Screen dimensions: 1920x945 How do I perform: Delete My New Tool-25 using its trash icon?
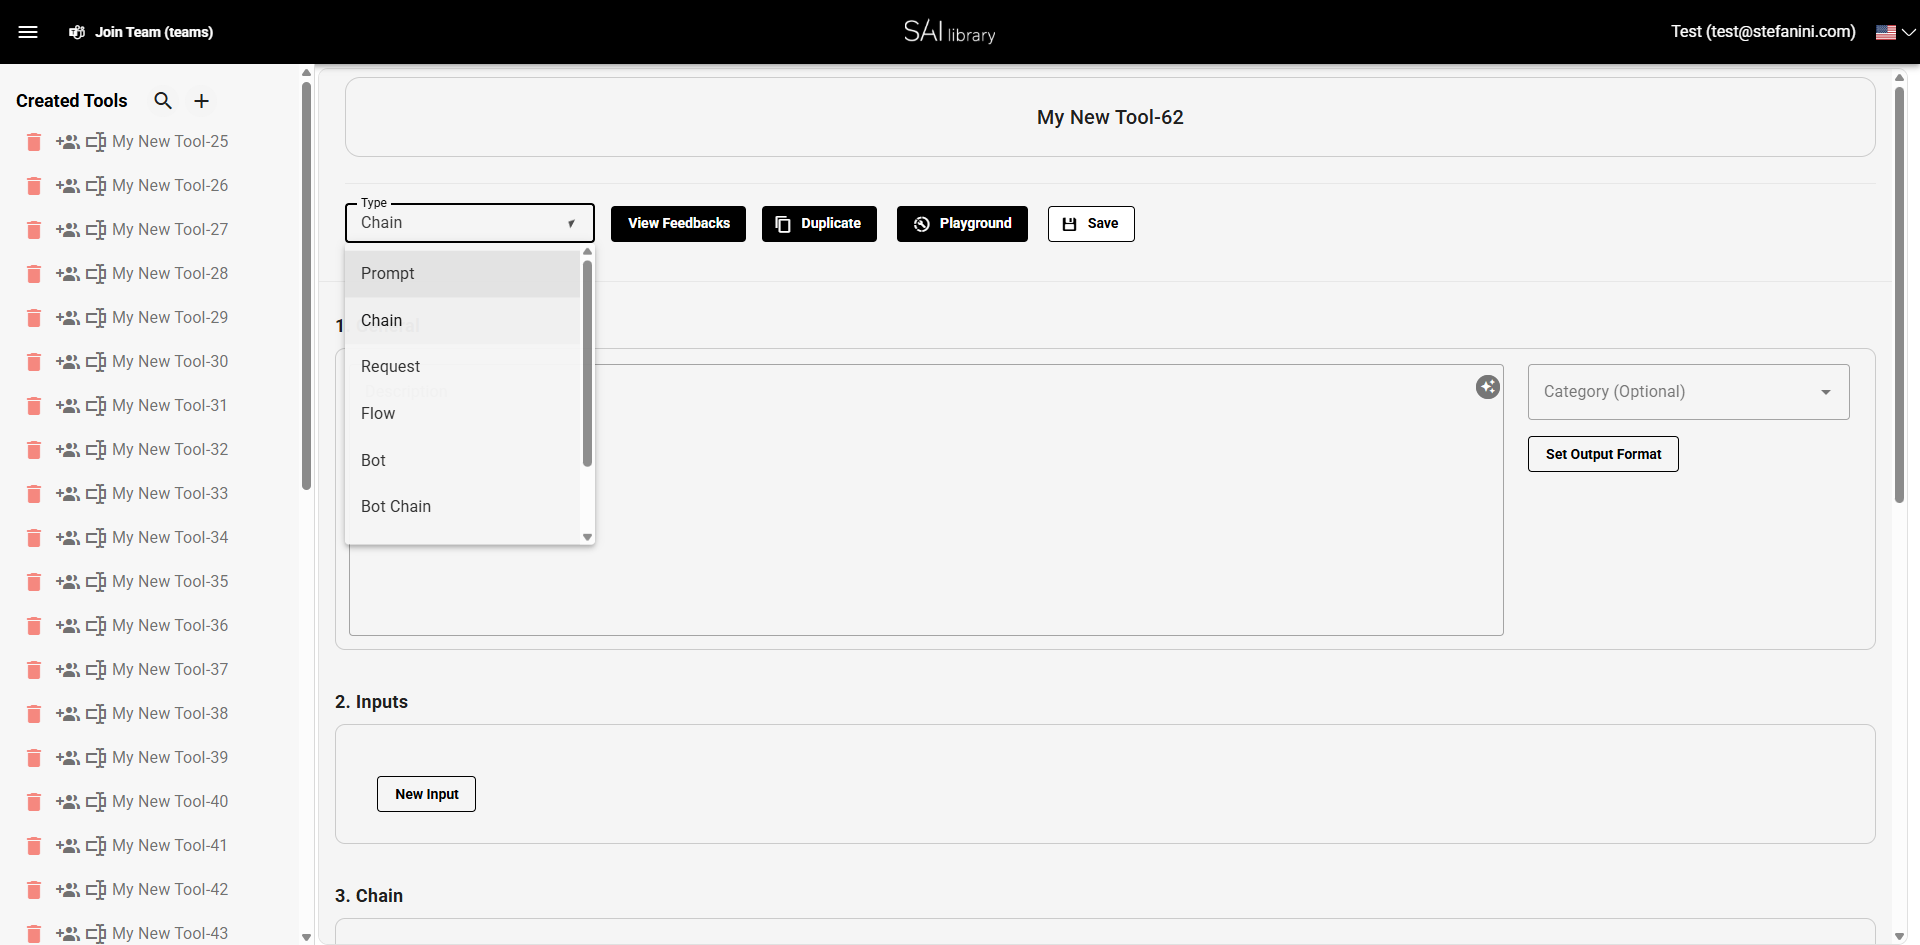coord(33,142)
